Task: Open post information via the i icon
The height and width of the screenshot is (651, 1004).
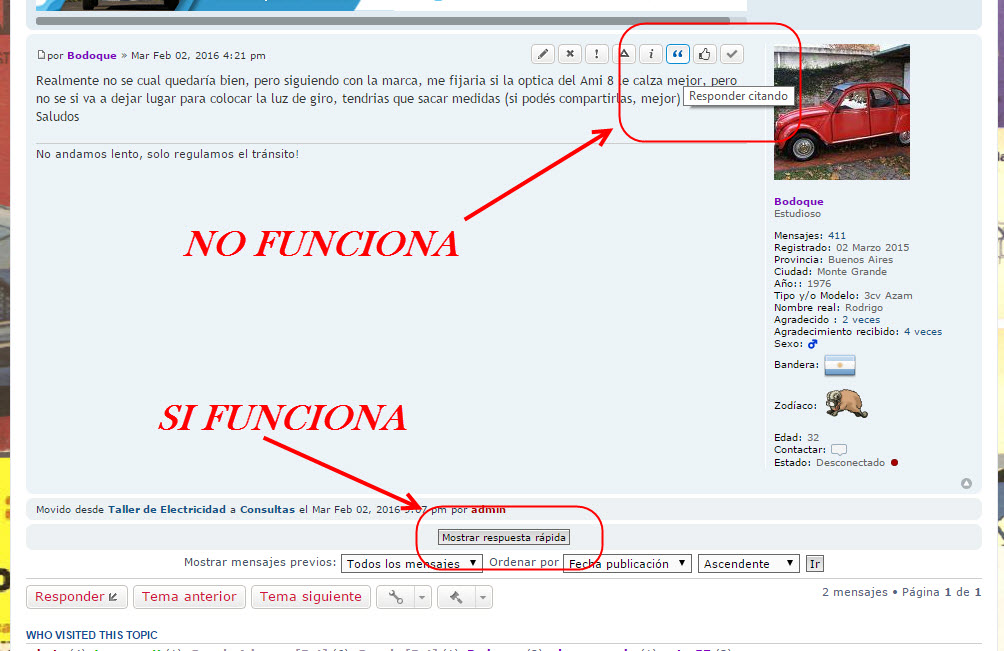Action: tap(651, 54)
